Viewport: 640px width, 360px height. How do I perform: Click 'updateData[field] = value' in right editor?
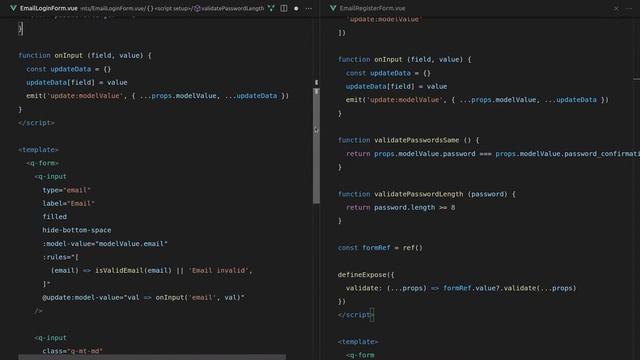point(396,87)
